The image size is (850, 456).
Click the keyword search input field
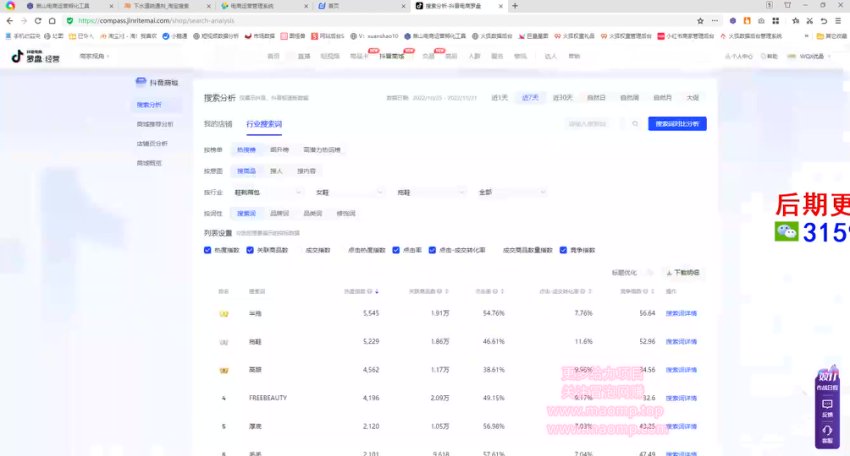click(592, 124)
